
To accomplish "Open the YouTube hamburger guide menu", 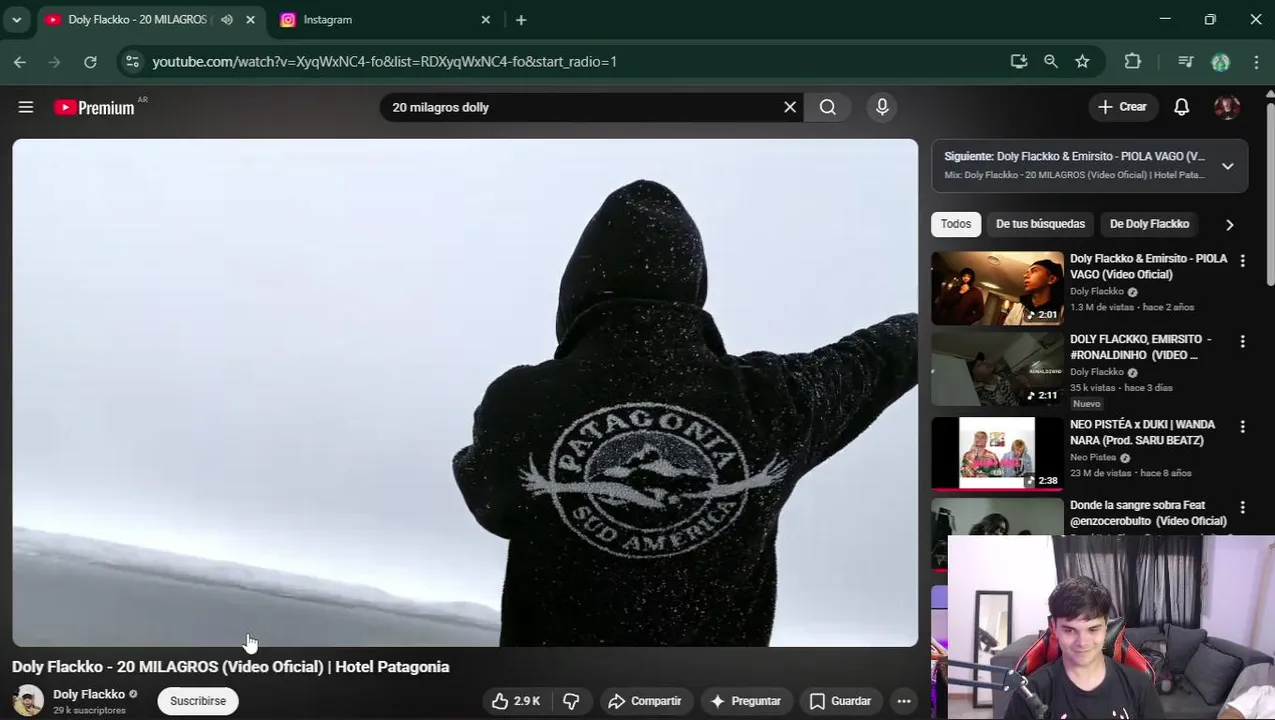I will 26,107.
